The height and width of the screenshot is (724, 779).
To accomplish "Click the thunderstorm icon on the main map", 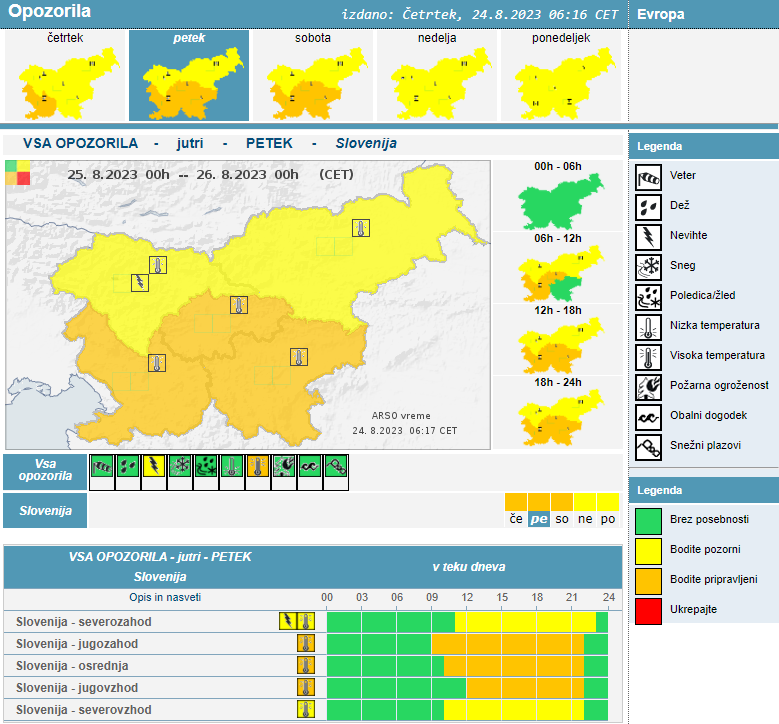I will pyautogui.click(x=141, y=282).
